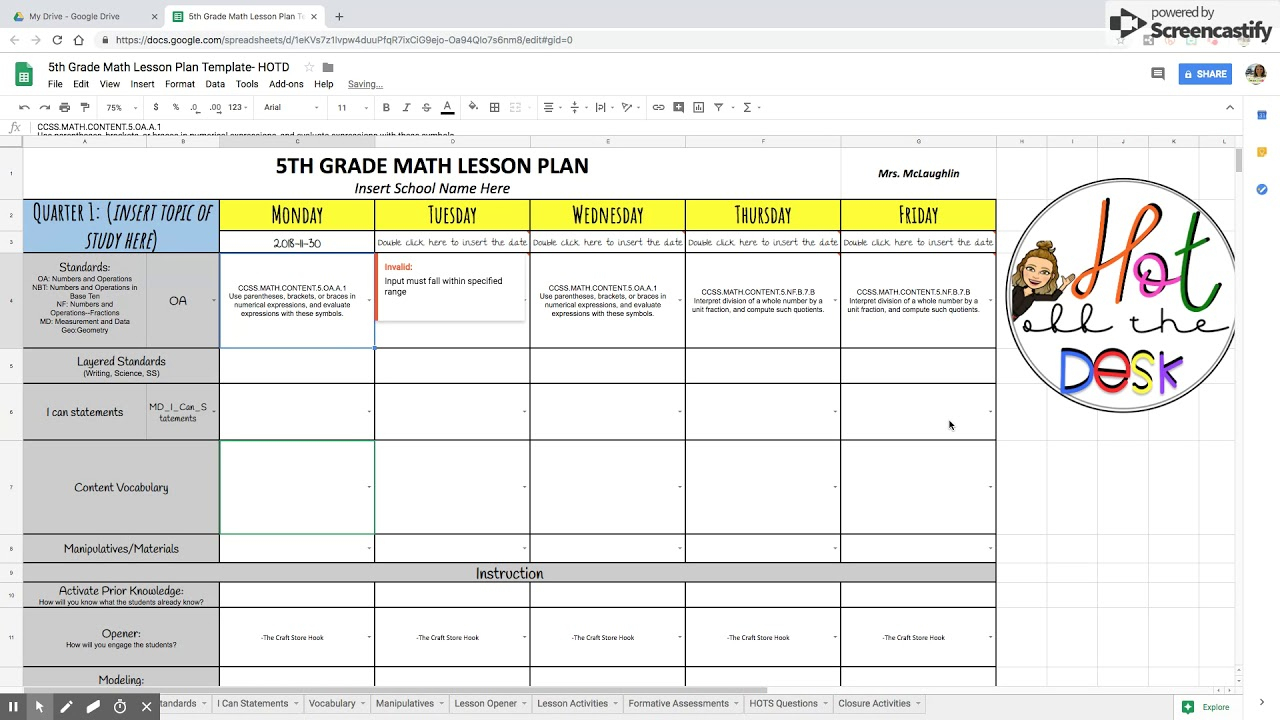Screen dimensions: 1280x720
Task: Toggle bold formatting
Action: click(x=386, y=107)
